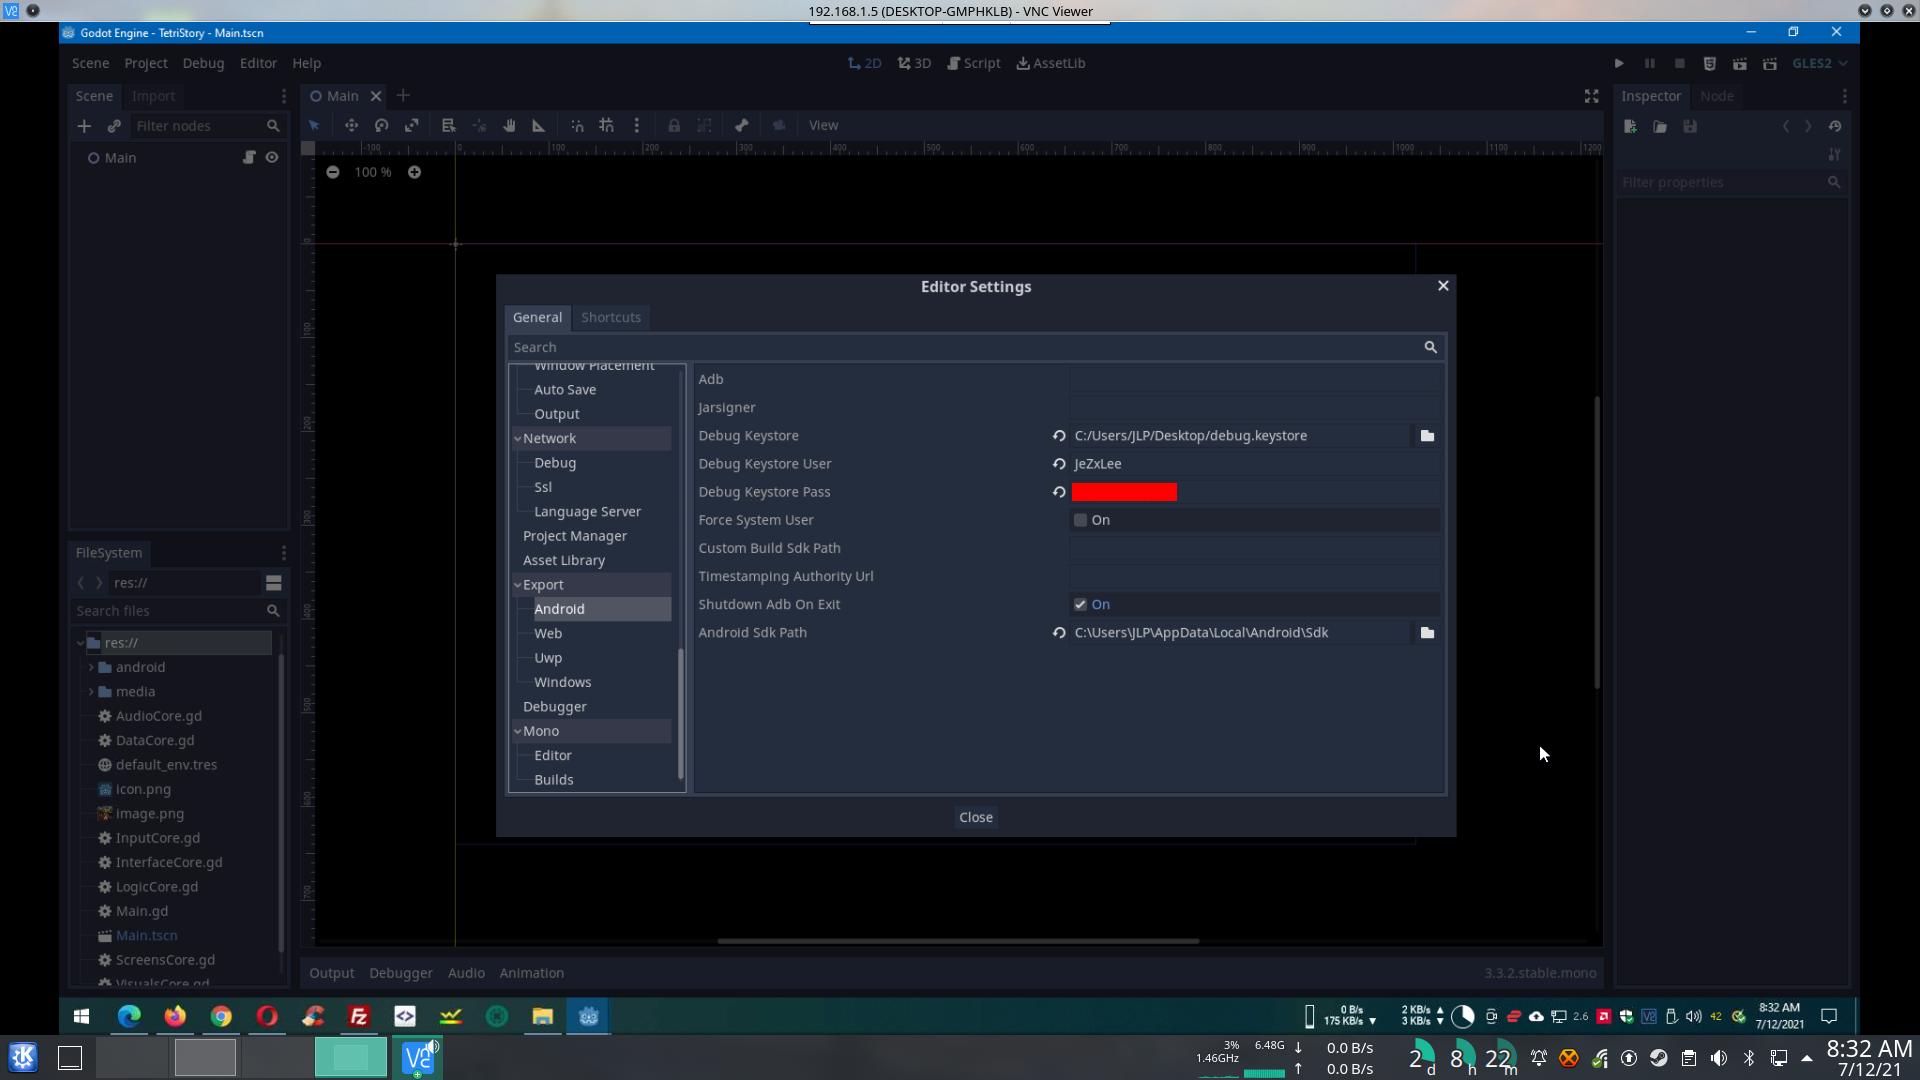Collapse the Mono settings section
The image size is (1920, 1080).
point(518,731)
